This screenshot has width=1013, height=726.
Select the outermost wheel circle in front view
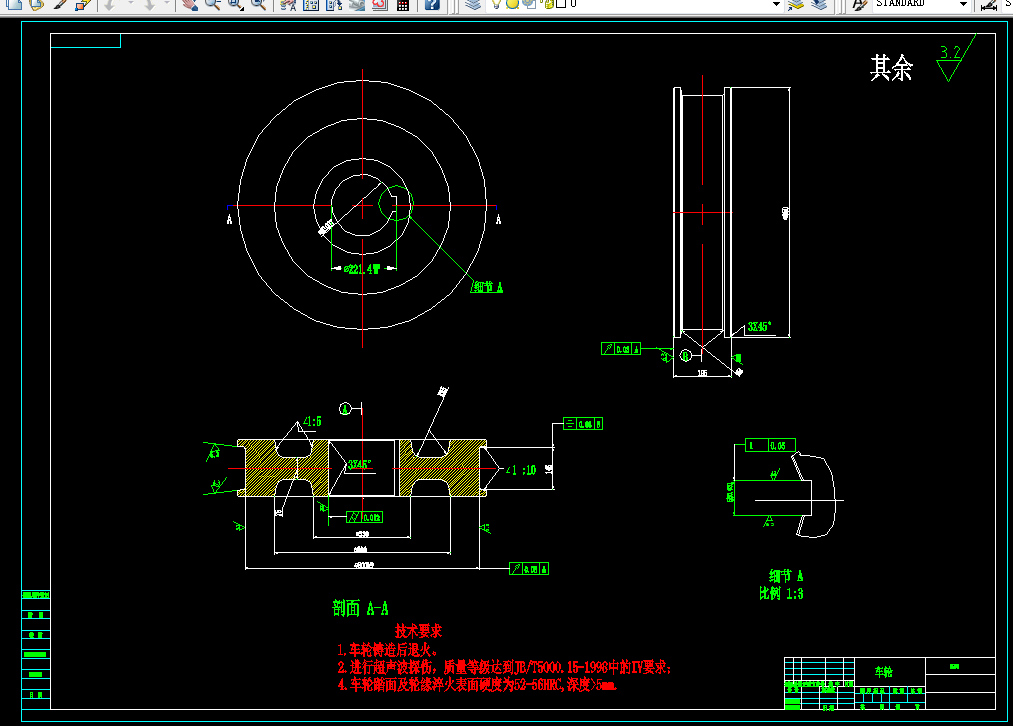pos(362,205)
